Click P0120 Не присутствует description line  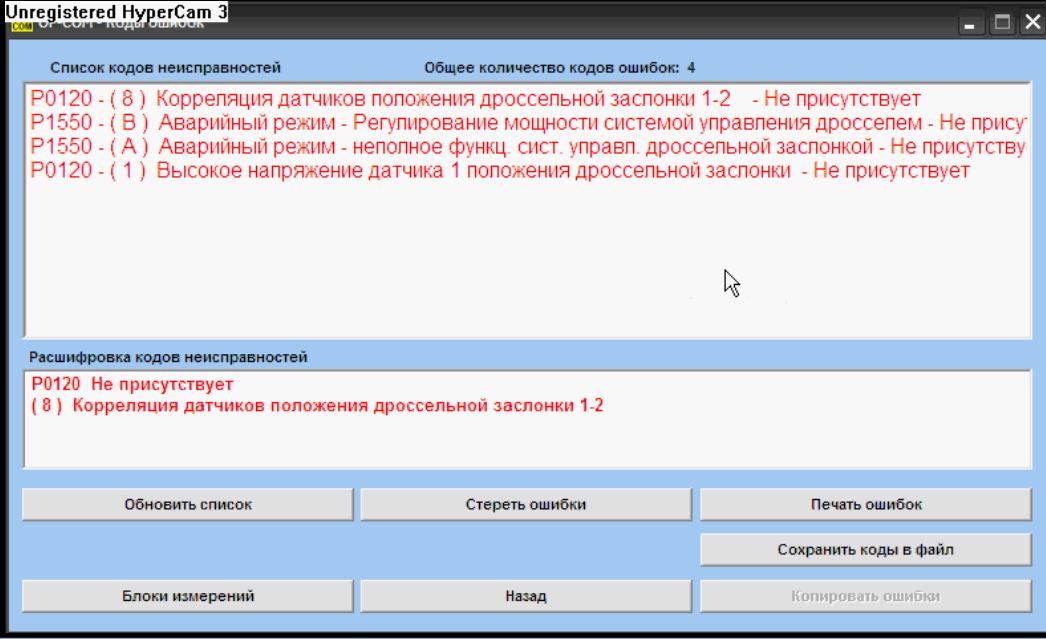click(132, 384)
